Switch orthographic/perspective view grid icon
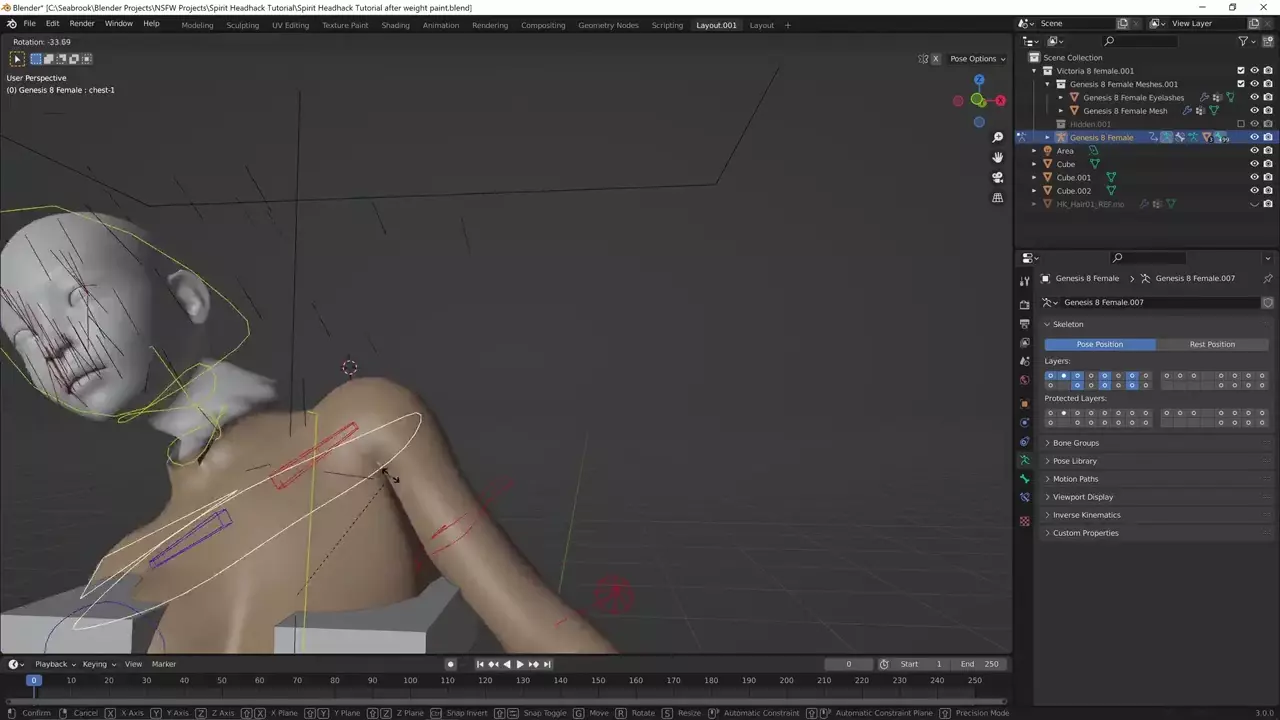The height and width of the screenshot is (720, 1280). tap(997, 198)
